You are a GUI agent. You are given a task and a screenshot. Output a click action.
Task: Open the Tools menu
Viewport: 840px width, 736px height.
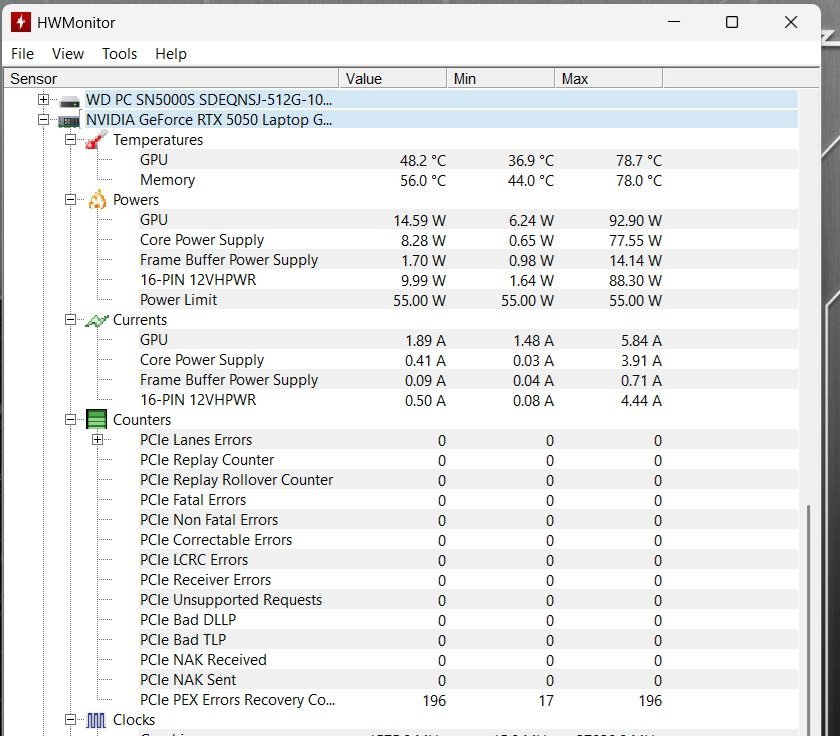pyautogui.click(x=119, y=54)
